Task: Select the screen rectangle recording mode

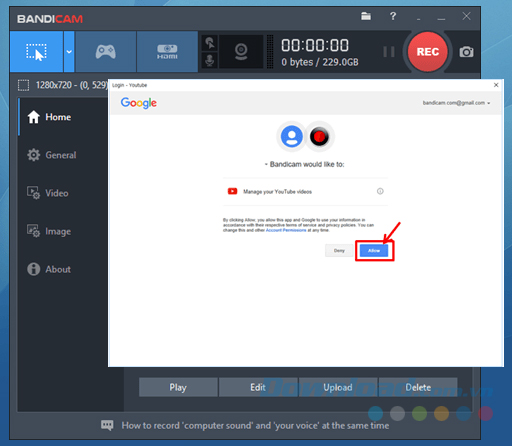Action: (x=36, y=52)
